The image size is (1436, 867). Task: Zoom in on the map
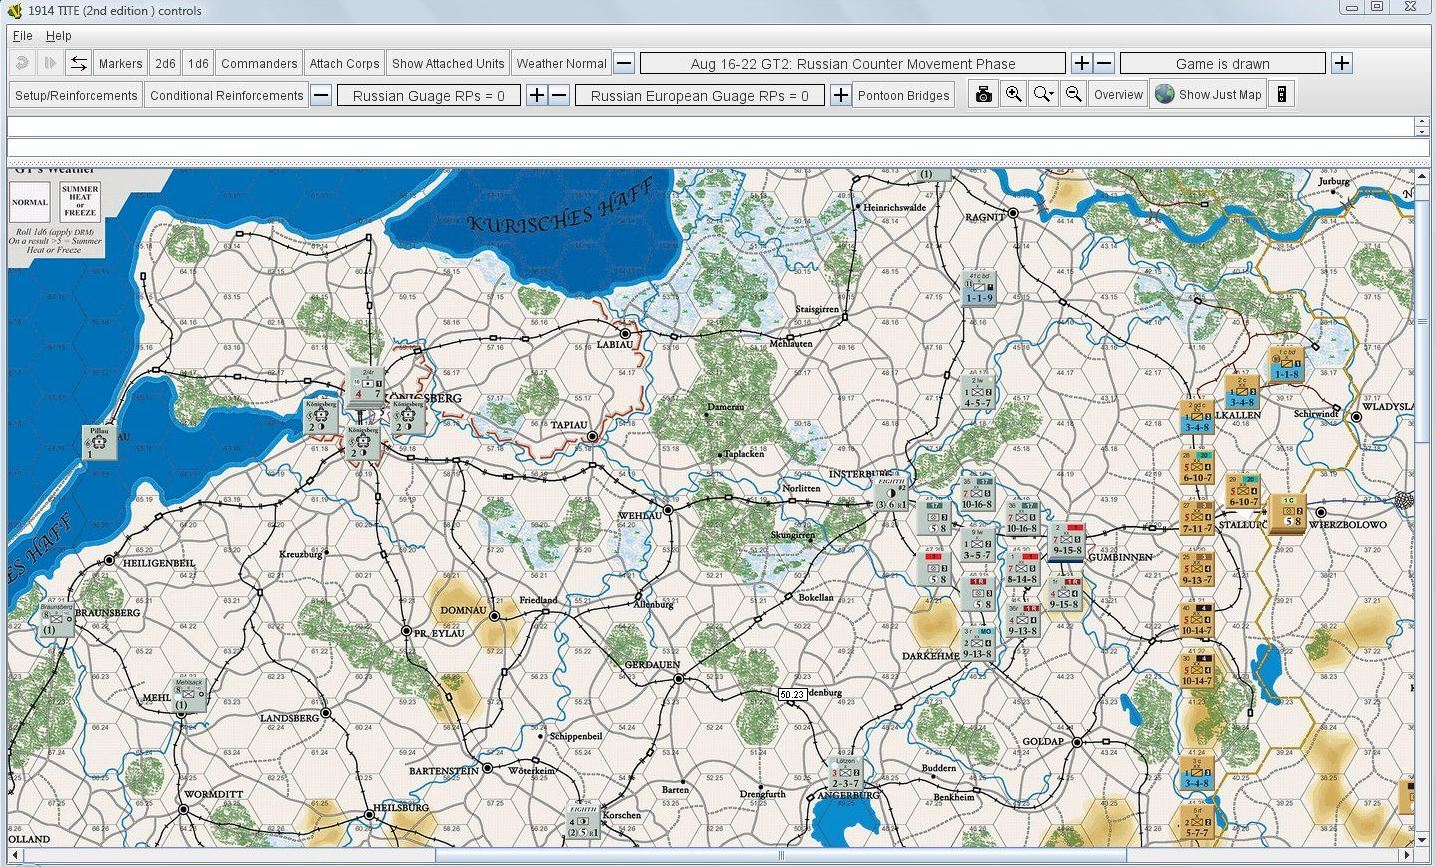pyautogui.click(x=1014, y=95)
